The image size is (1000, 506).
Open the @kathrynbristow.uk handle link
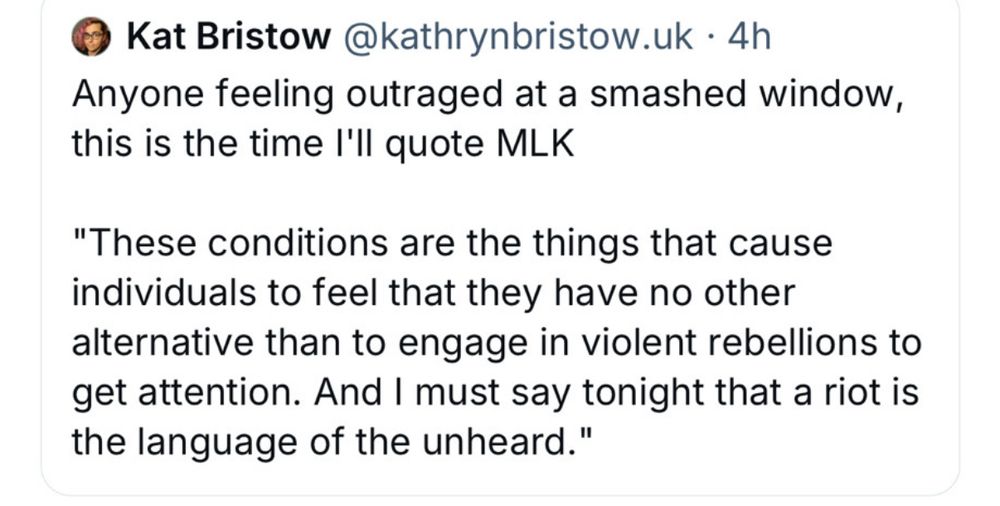pyautogui.click(x=517, y=37)
